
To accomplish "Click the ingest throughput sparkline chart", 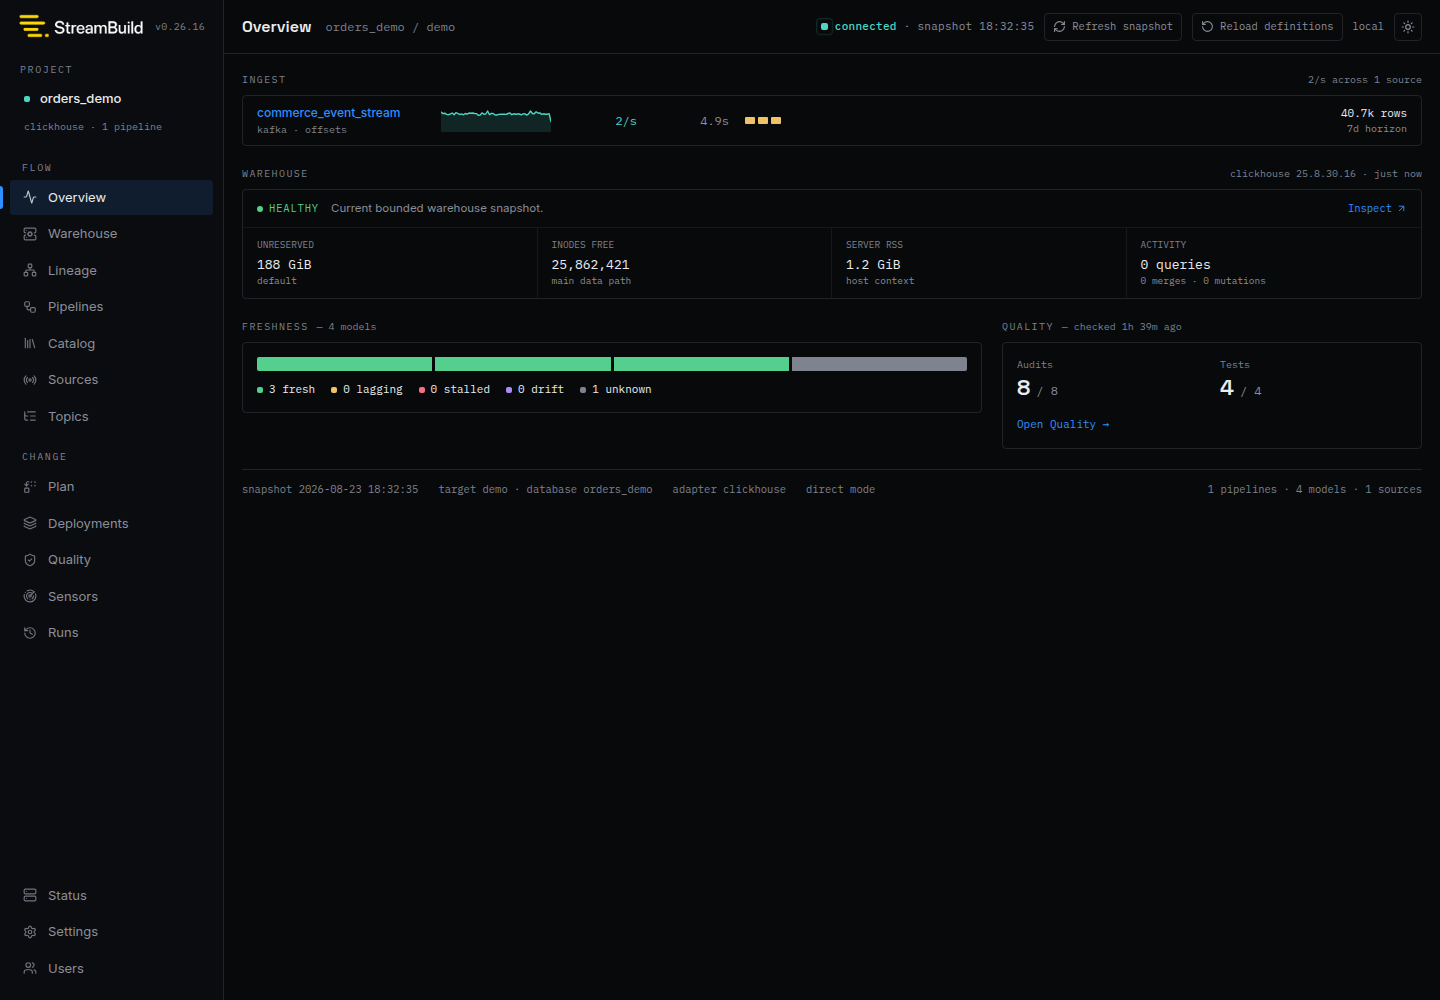I will [496, 120].
